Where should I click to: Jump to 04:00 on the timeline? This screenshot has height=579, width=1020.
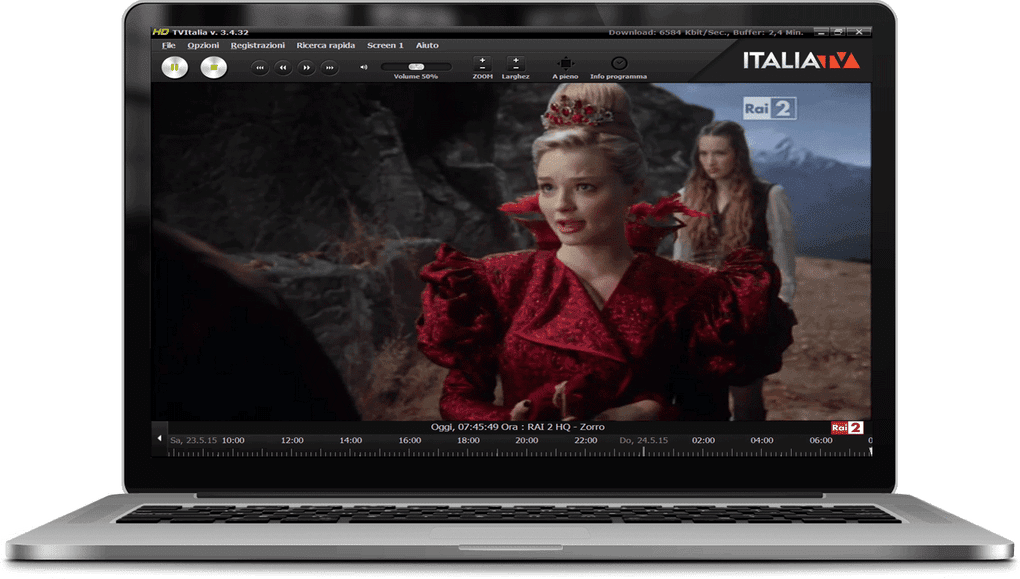pyautogui.click(x=762, y=440)
